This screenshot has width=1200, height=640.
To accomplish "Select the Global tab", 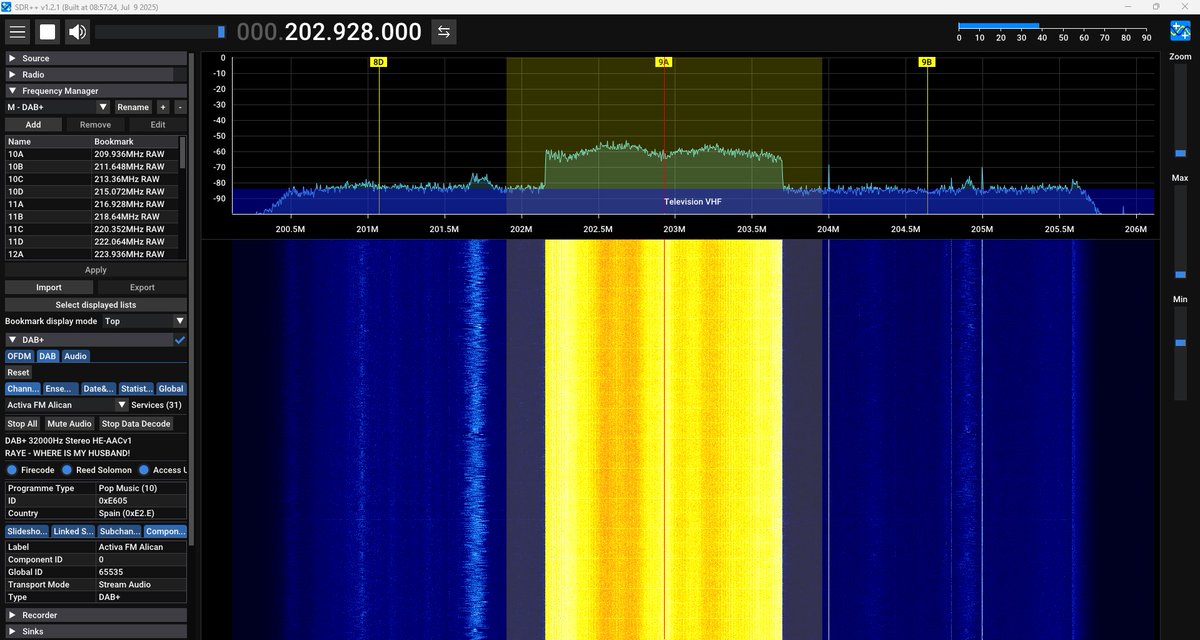I will tap(171, 389).
